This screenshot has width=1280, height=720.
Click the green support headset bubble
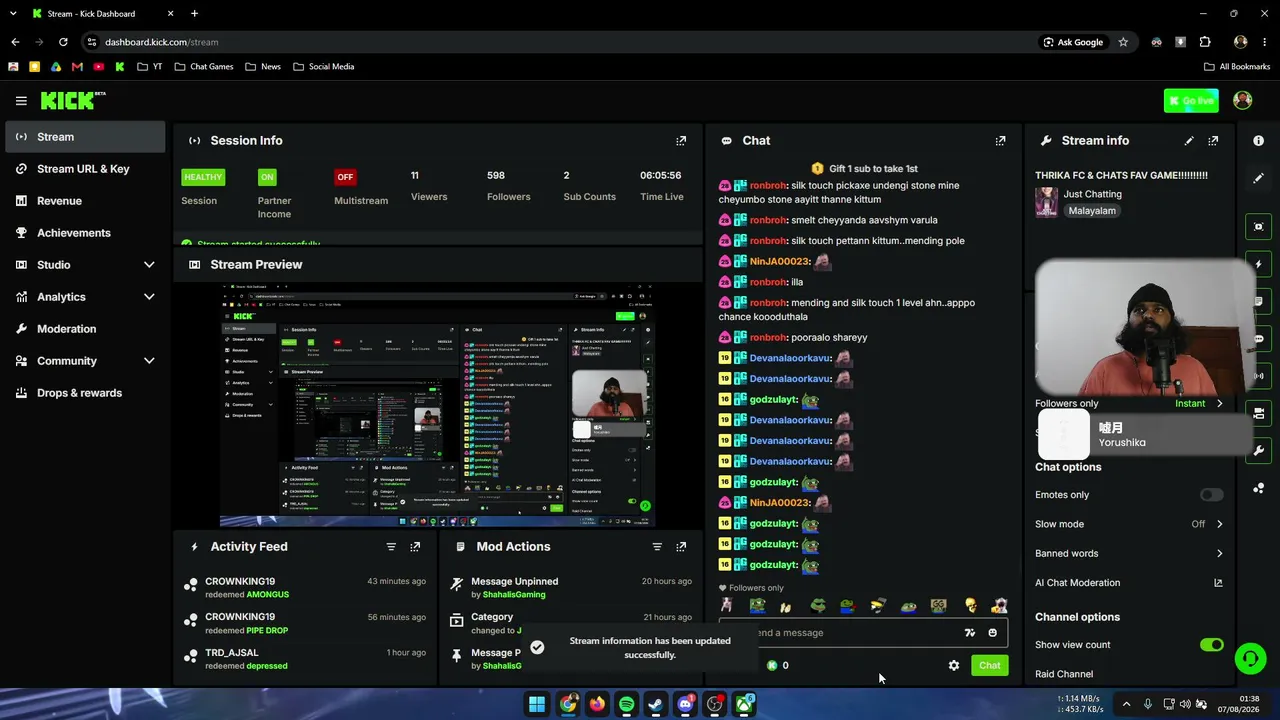click(1250, 658)
